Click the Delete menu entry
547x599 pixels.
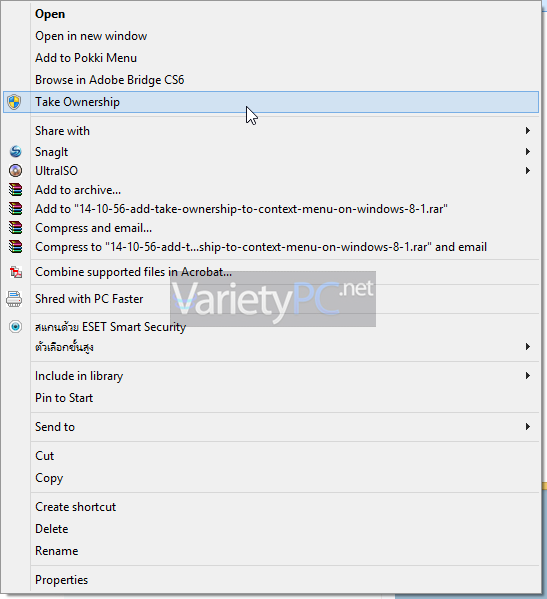pyautogui.click(x=52, y=529)
